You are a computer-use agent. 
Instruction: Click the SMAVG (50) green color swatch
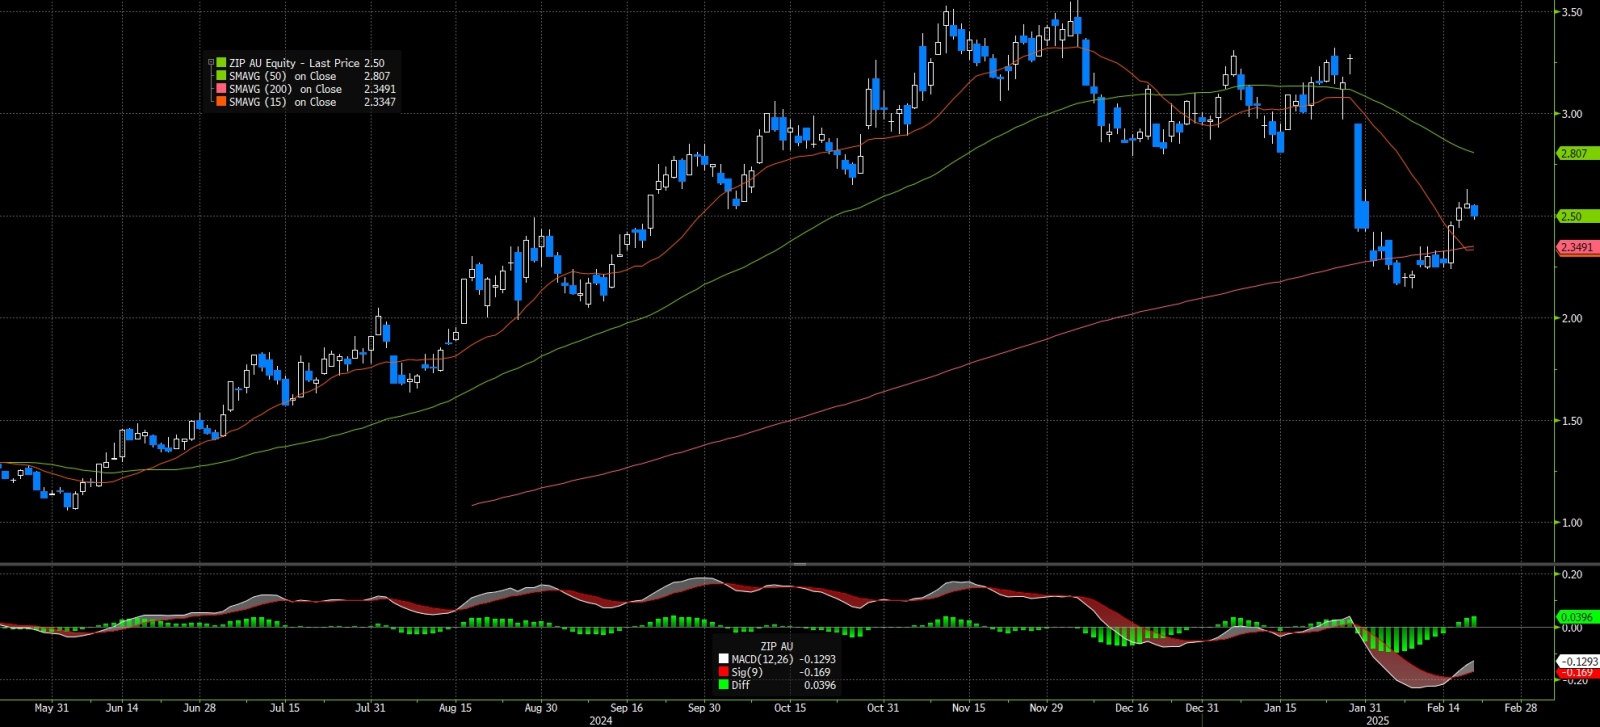221,76
